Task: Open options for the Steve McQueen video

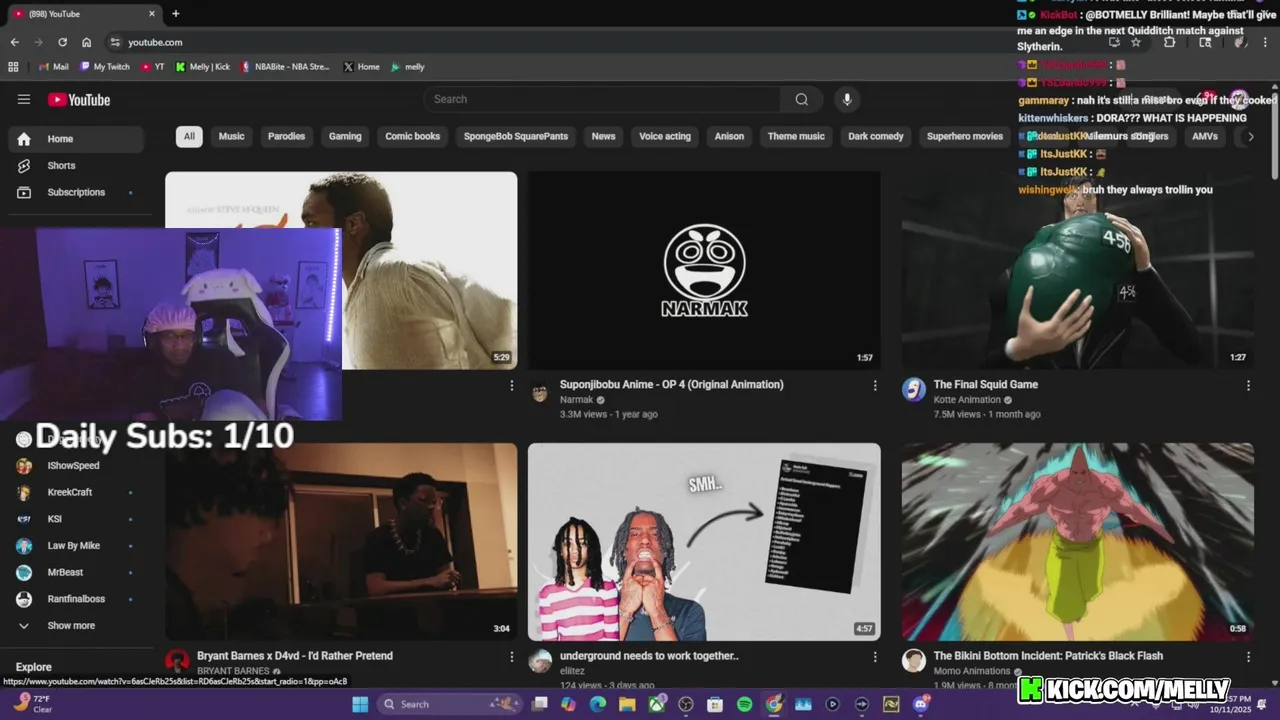Action: coord(512,385)
